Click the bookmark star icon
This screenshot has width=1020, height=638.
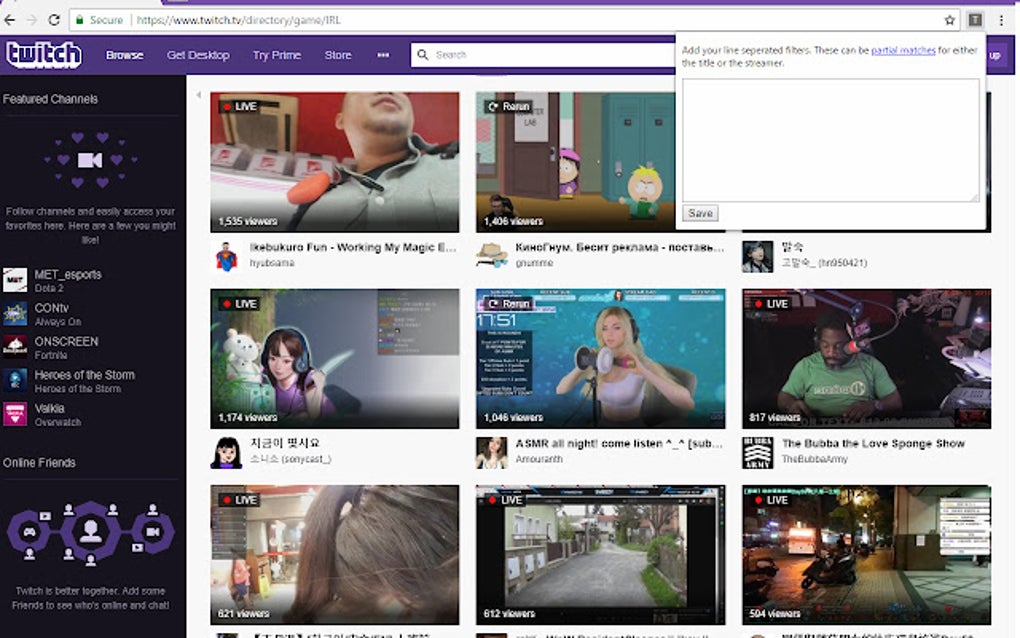point(949,18)
